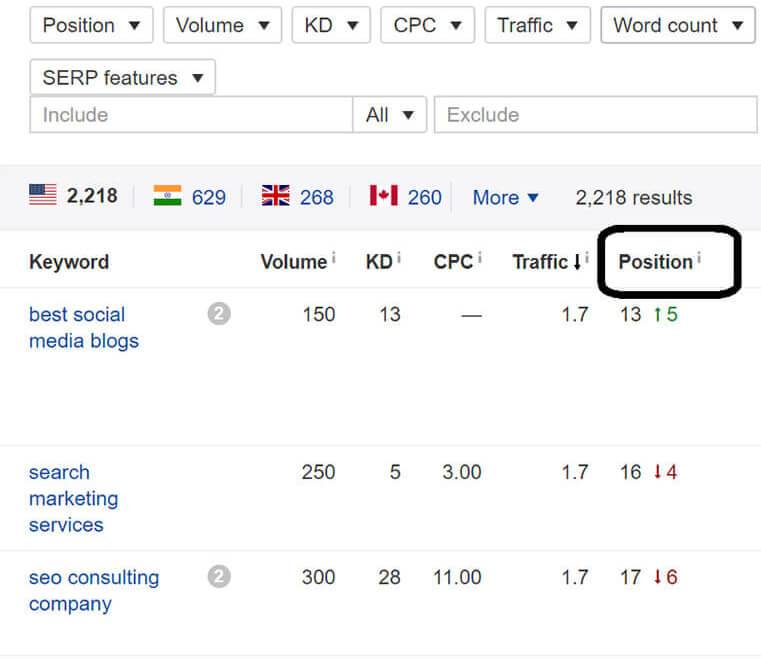This screenshot has height=659, width=761.
Task: Click the Canada flag icon
Action: pyautogui.click(x=383, y=196)
